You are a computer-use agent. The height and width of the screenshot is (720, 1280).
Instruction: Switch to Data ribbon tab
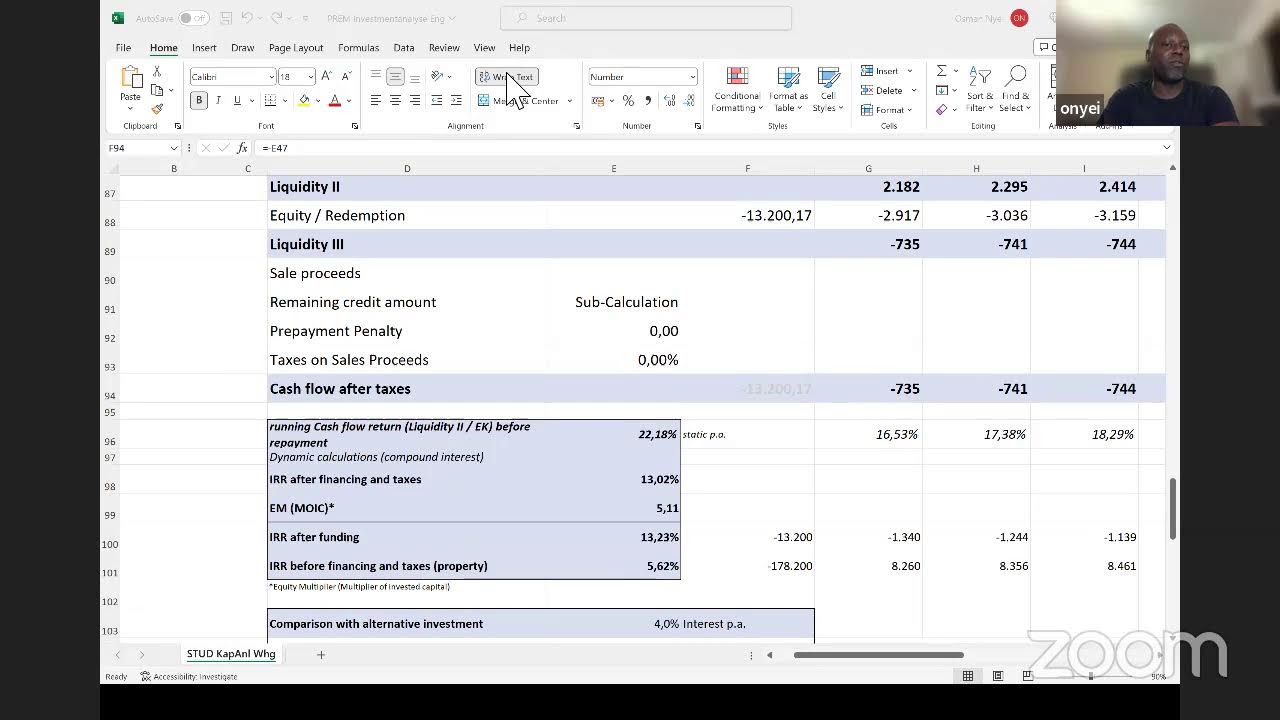(x=404, y=47)
